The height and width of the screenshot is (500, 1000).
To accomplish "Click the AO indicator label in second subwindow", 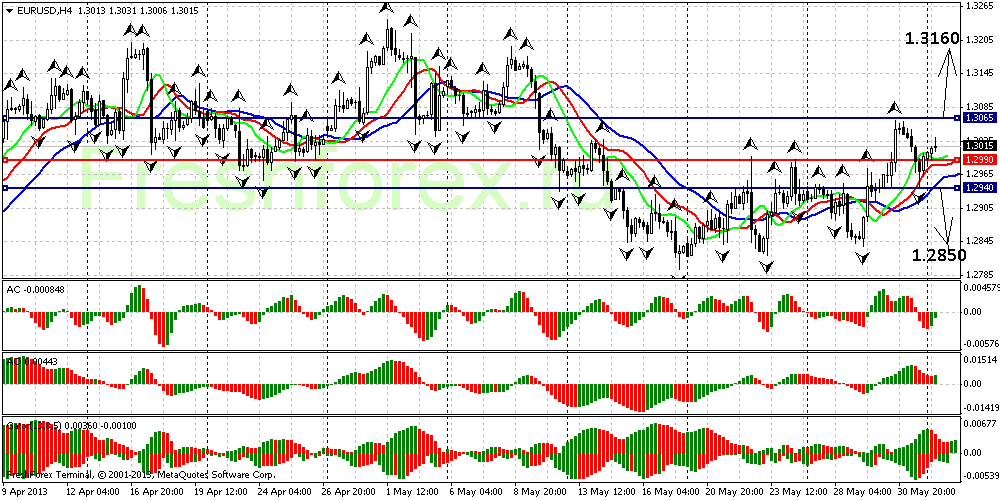I will [13, 359].
